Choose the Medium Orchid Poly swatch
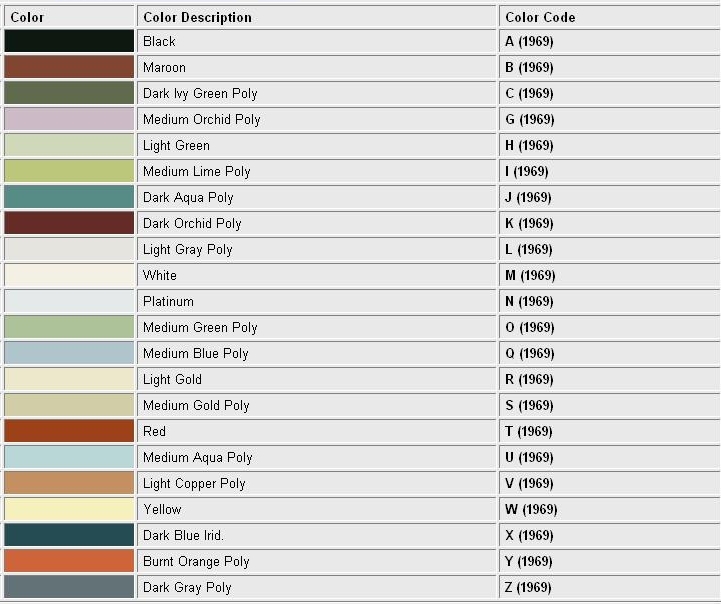 click(69, 119)
